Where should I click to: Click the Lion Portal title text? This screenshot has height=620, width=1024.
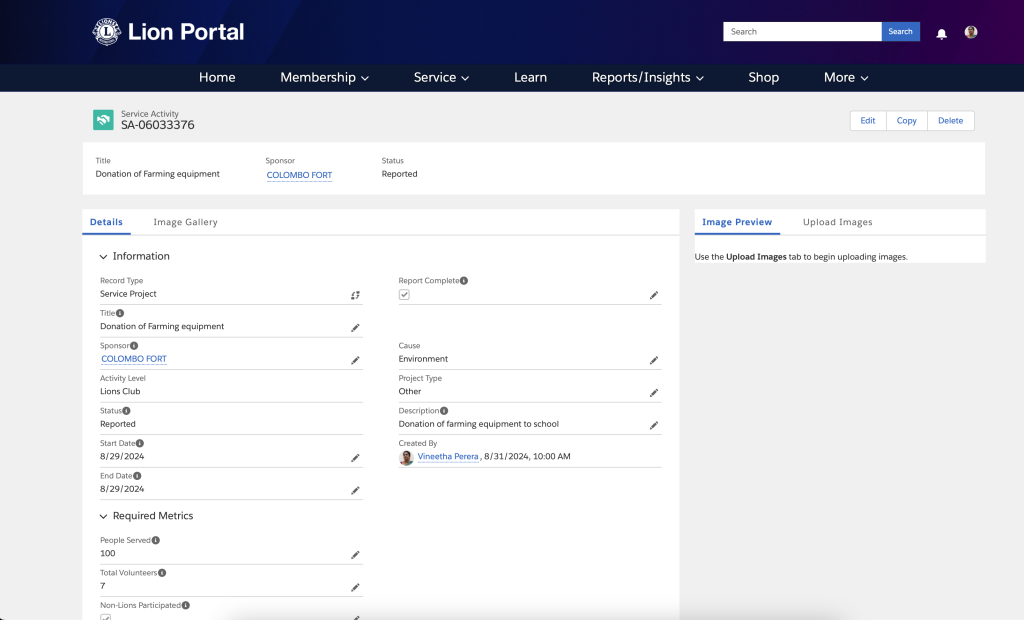tap(186, 32)
